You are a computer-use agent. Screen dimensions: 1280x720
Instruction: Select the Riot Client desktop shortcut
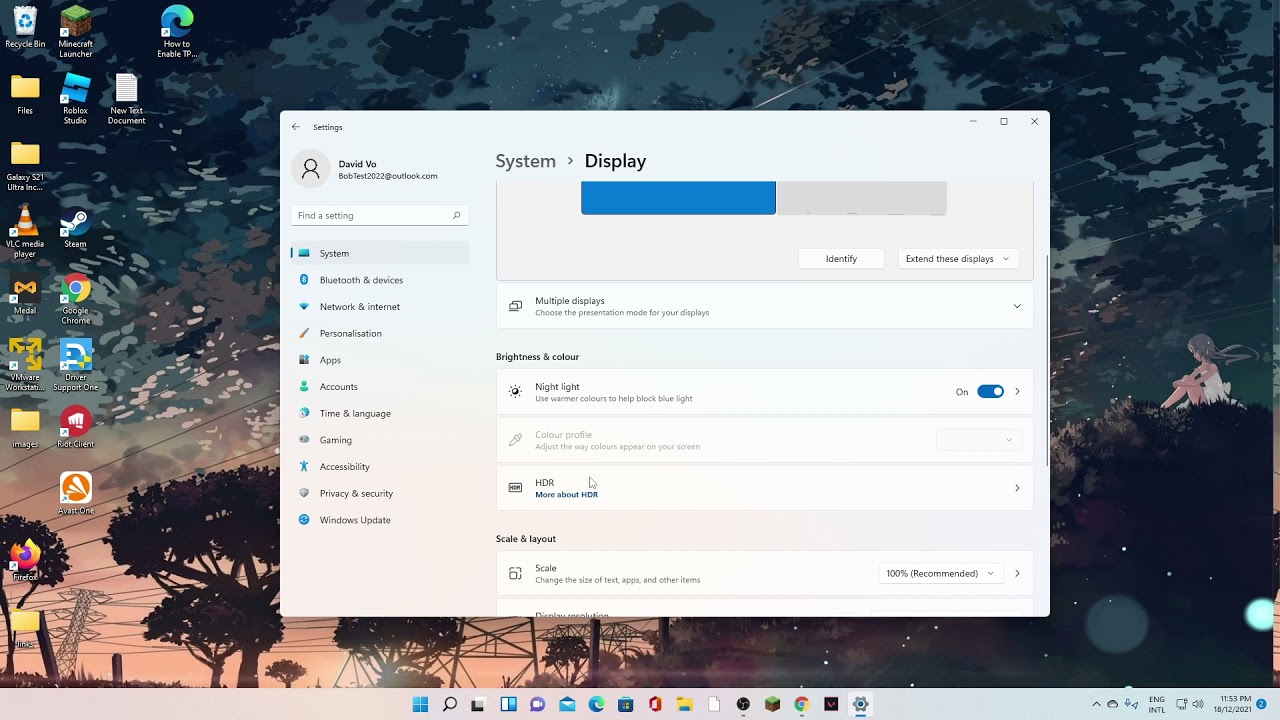pyautogui.click(x=75, y=428)
